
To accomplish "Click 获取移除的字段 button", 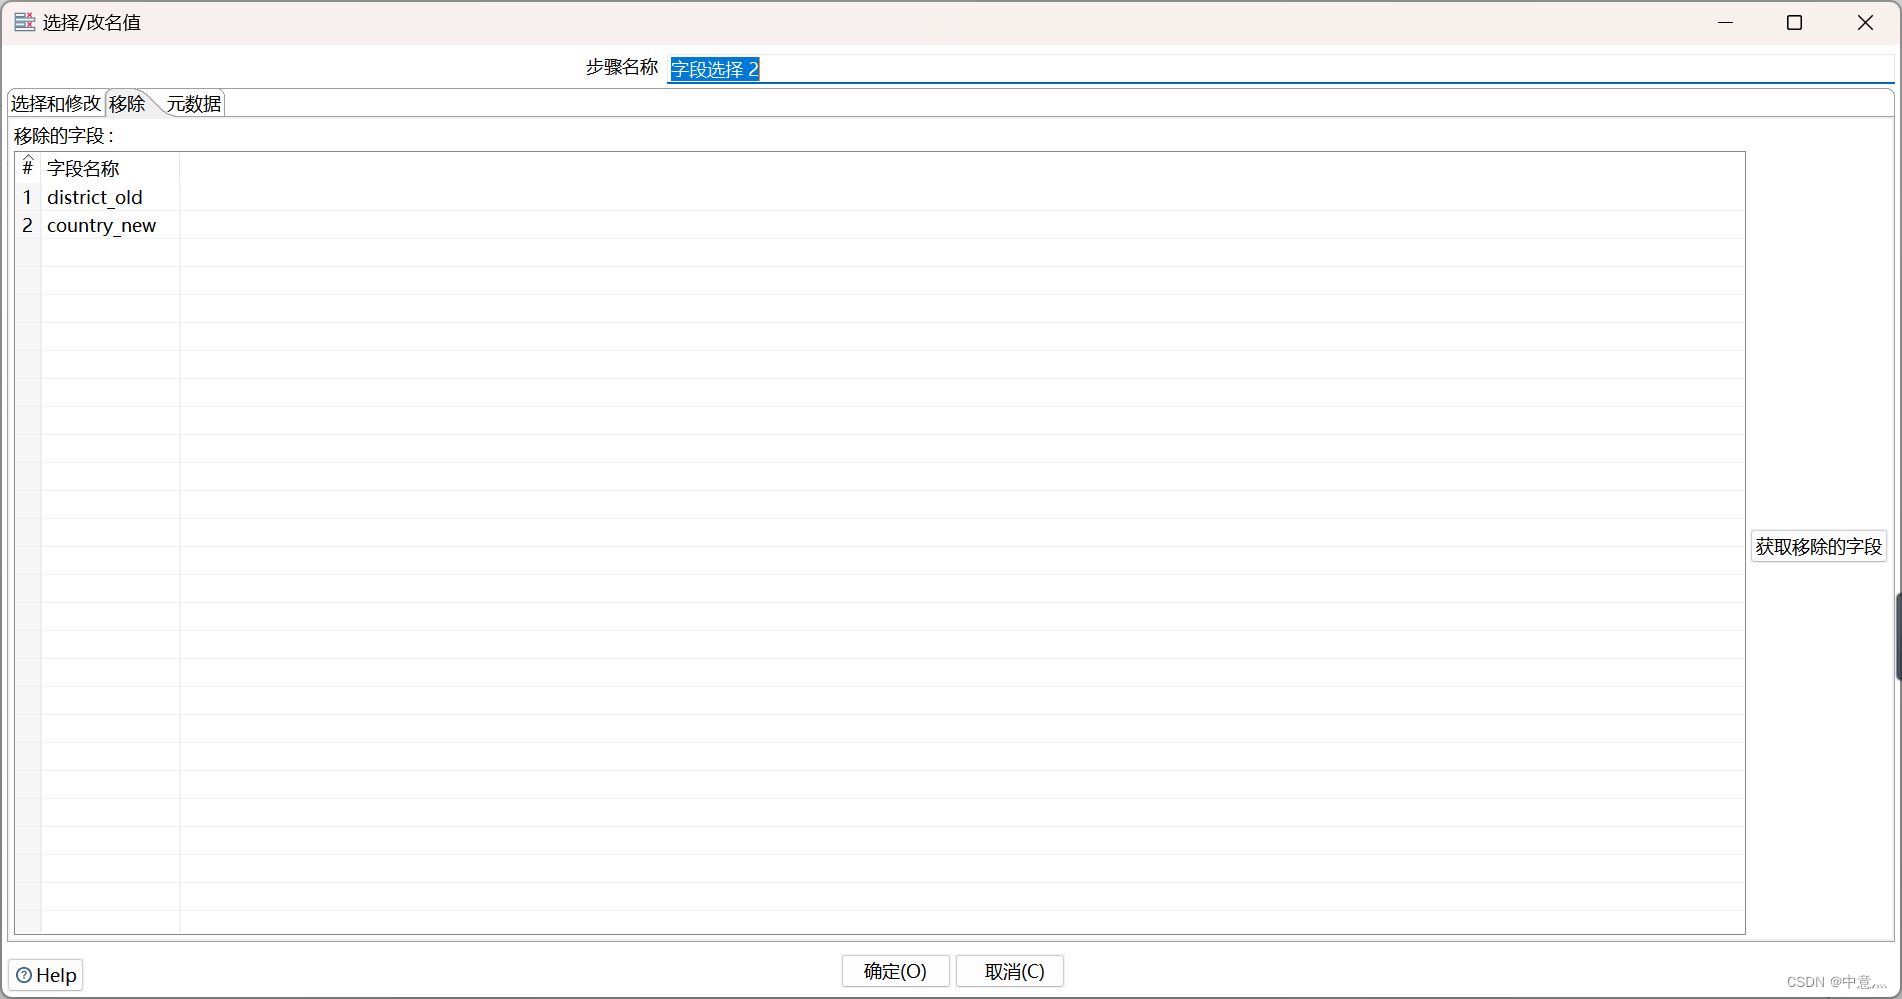I will pyautogui.click(x=1818, y=547).
